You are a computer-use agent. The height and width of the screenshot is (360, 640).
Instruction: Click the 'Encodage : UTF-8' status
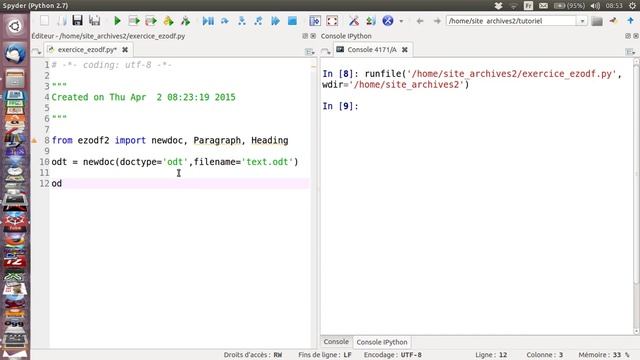(x=393, y=355)
